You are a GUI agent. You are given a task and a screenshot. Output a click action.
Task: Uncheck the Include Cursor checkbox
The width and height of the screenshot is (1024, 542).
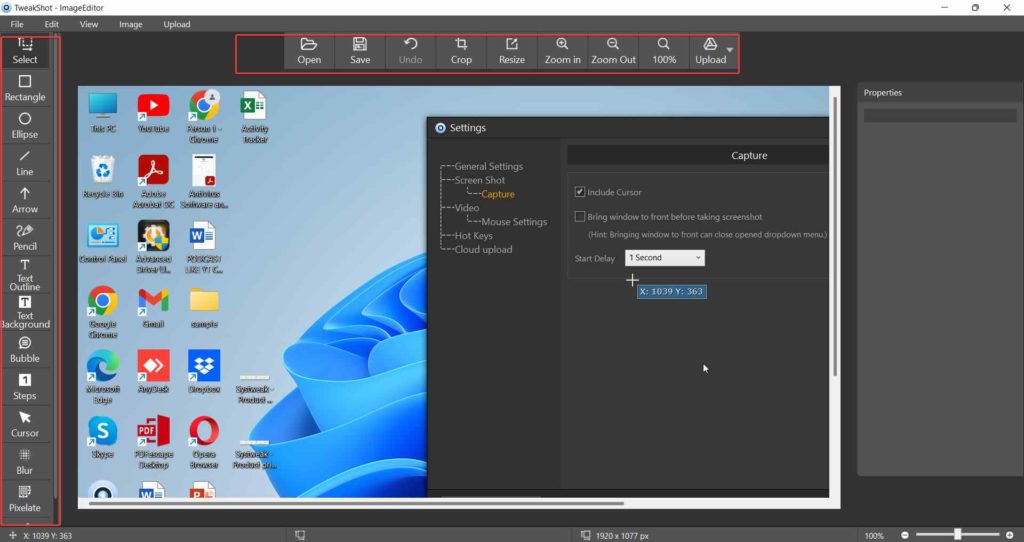point(579,192)
